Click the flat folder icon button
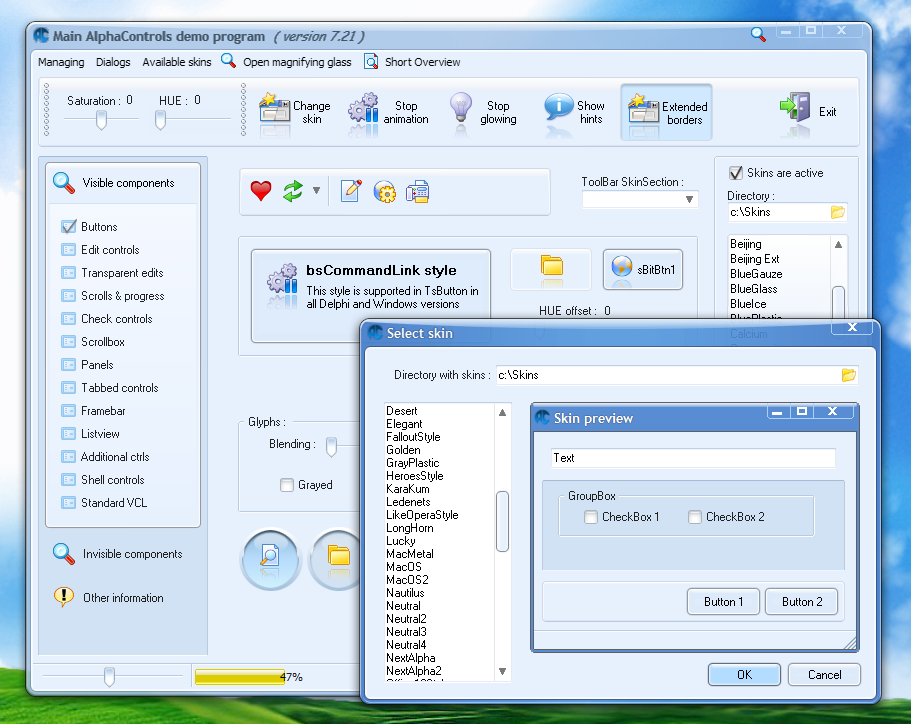Screen dimensions: 911x724 551,270
